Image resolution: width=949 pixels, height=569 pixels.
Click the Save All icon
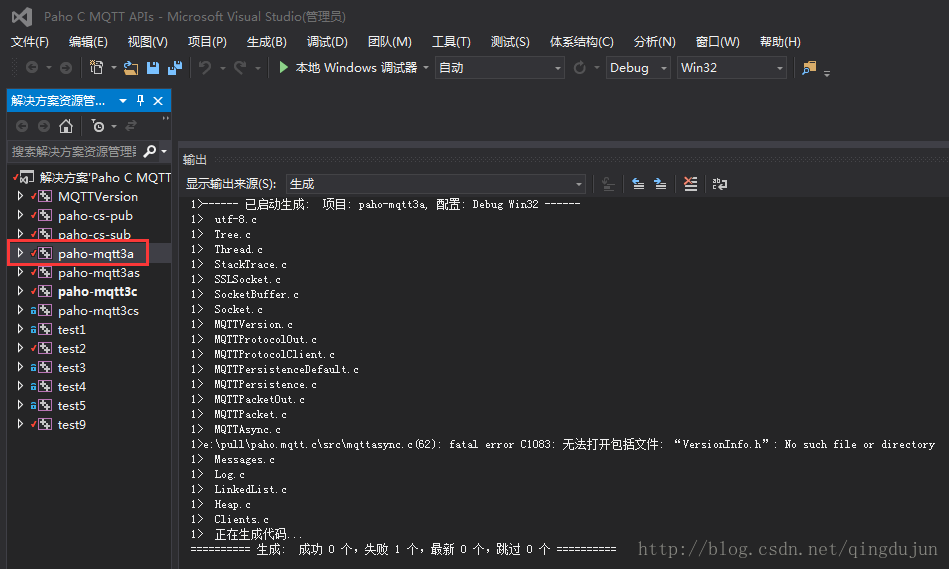click(x=175, y=68)
